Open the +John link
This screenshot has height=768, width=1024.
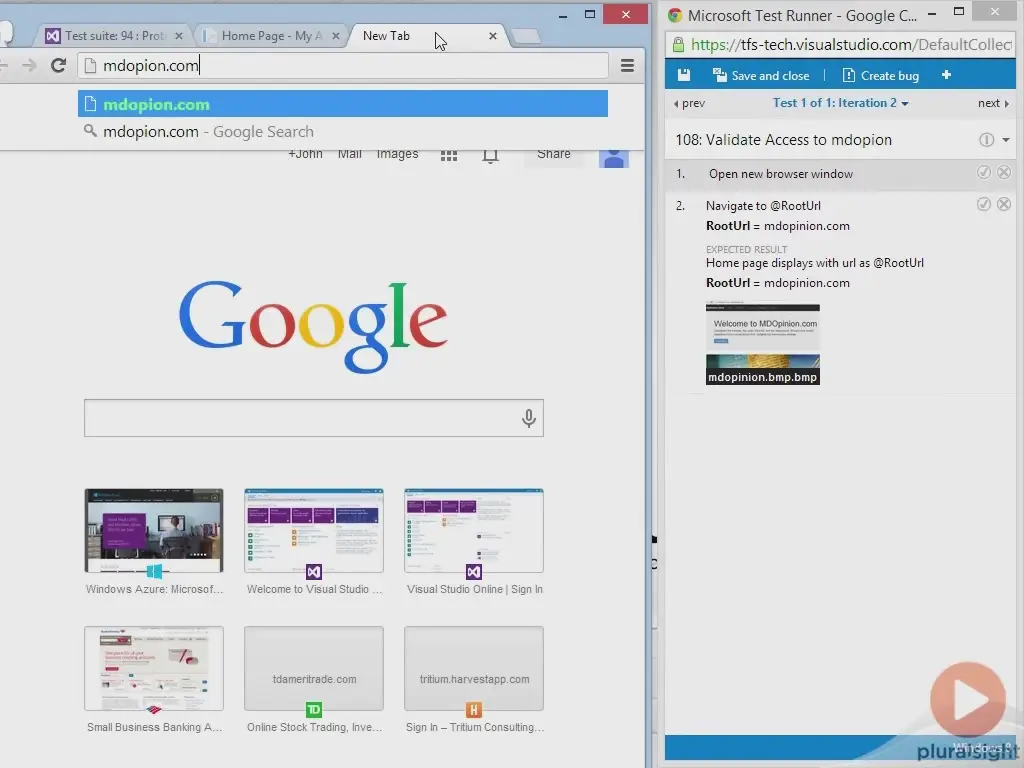(306, 154)
